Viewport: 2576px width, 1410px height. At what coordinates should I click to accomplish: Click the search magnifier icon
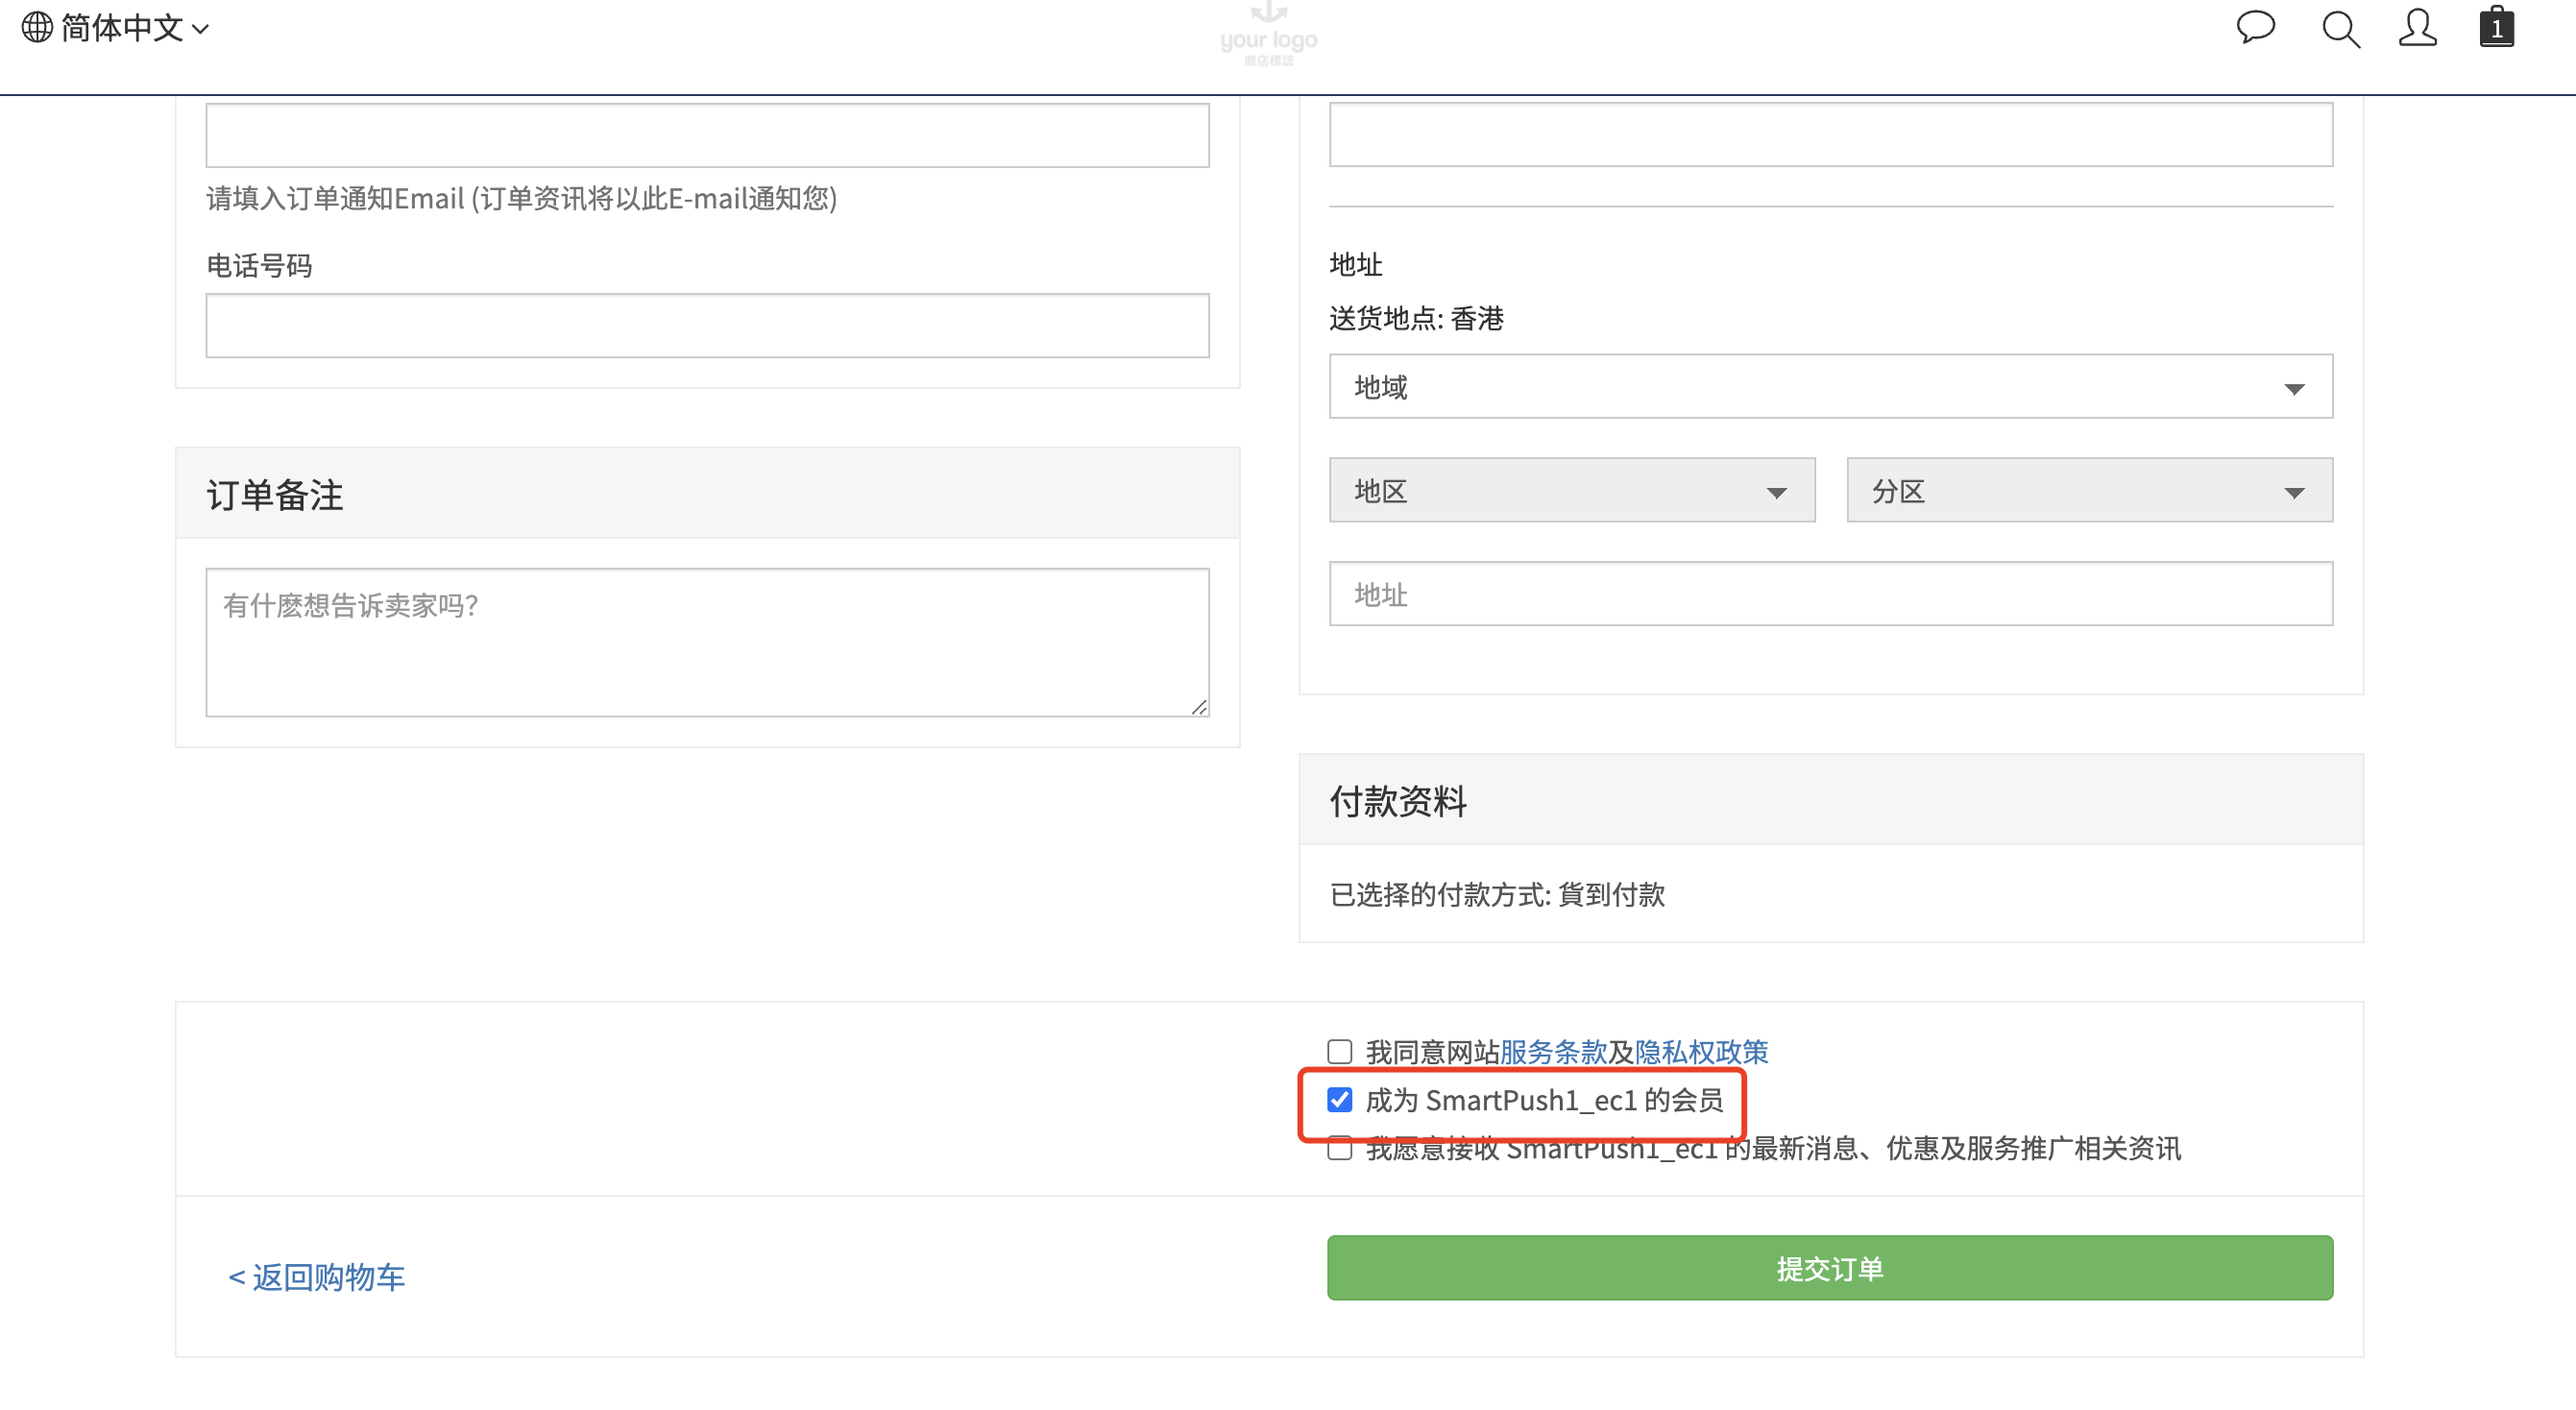click(2340, 29)
